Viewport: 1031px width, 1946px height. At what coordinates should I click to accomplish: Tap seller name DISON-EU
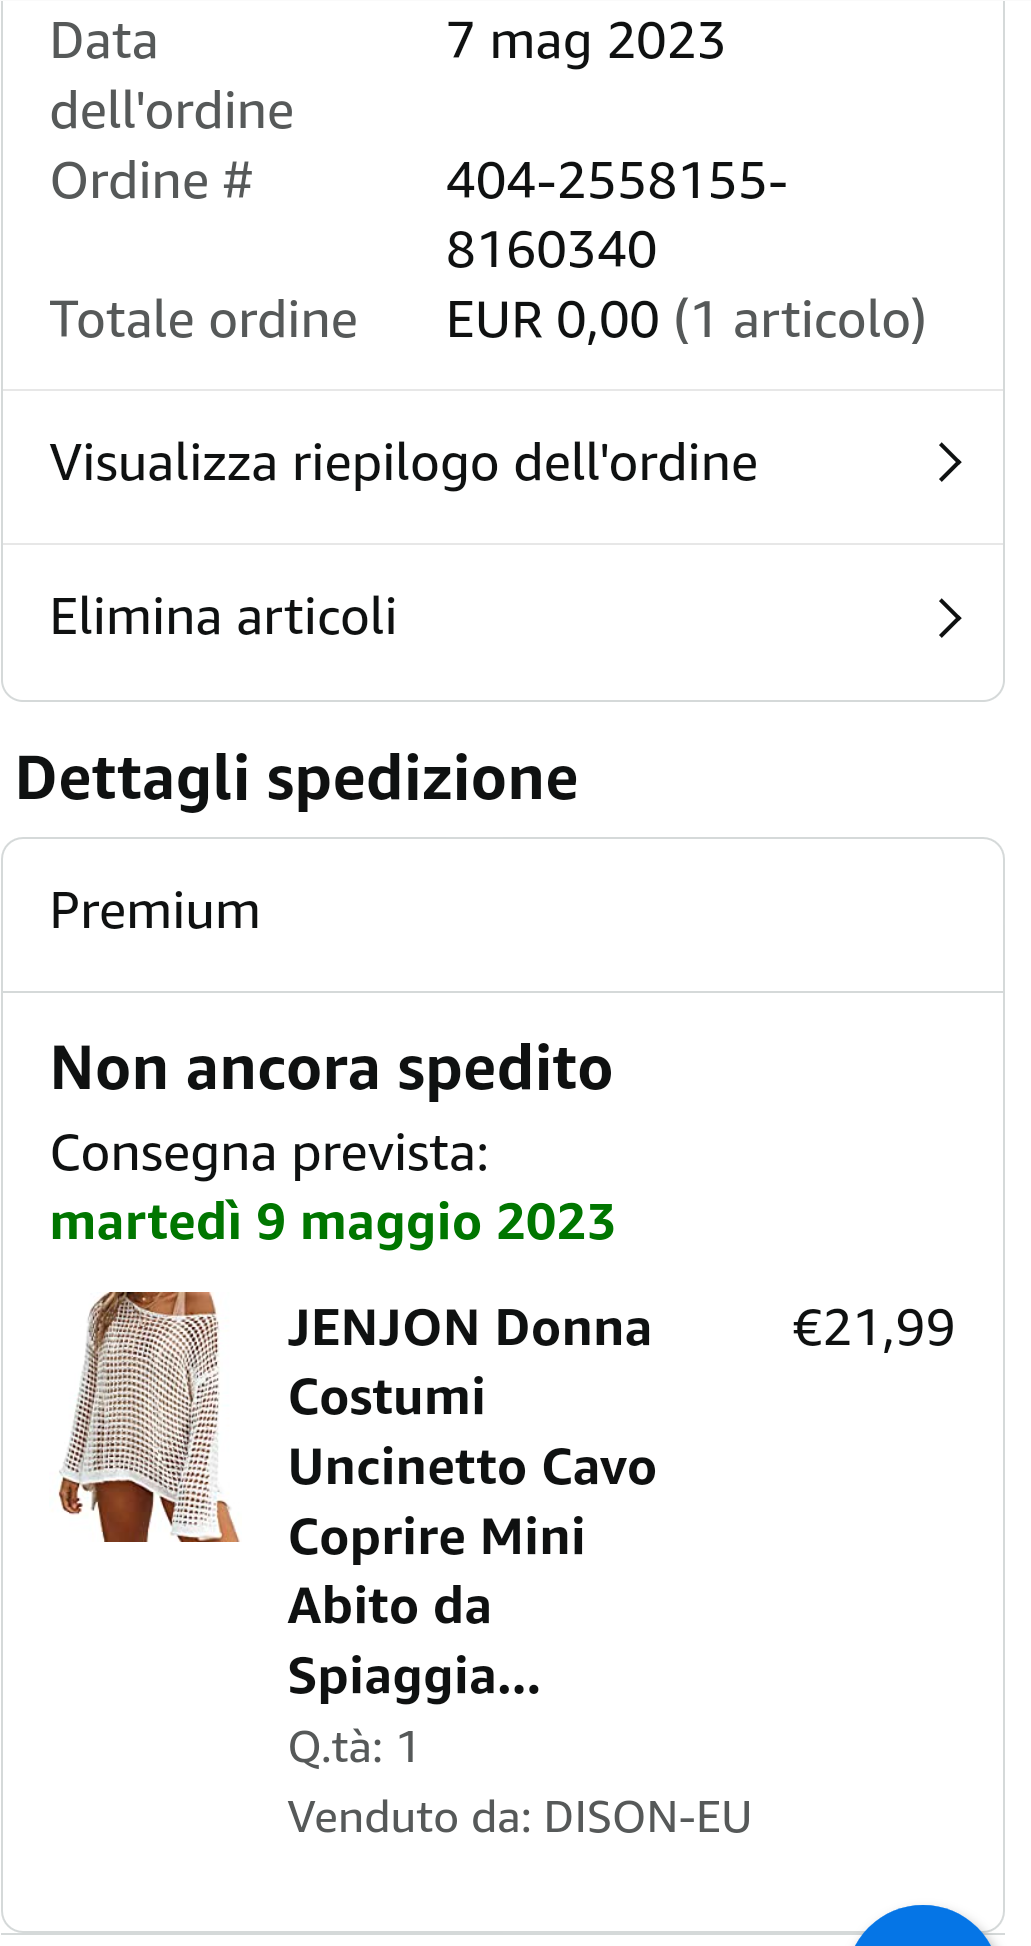647,1817
